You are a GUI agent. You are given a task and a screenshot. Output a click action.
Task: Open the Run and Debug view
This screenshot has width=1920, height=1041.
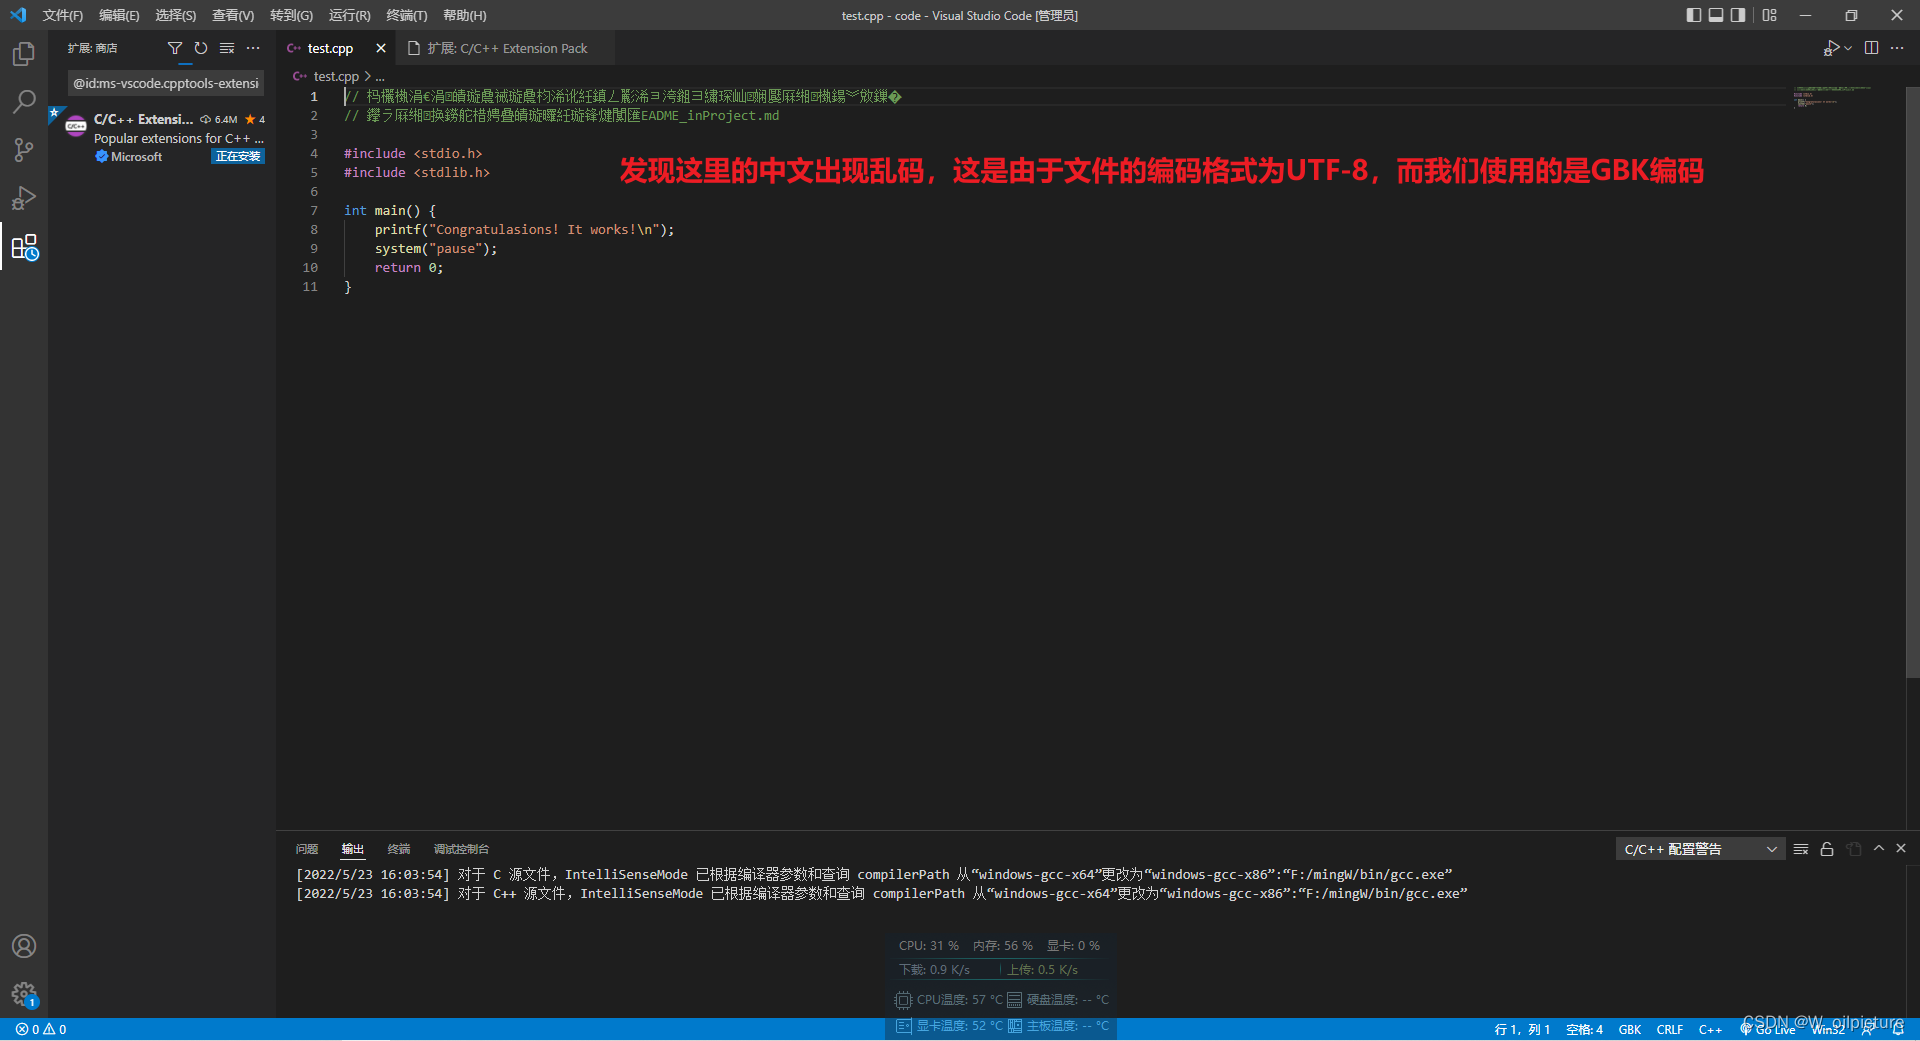pyautogui.click(x=24, y=198)
